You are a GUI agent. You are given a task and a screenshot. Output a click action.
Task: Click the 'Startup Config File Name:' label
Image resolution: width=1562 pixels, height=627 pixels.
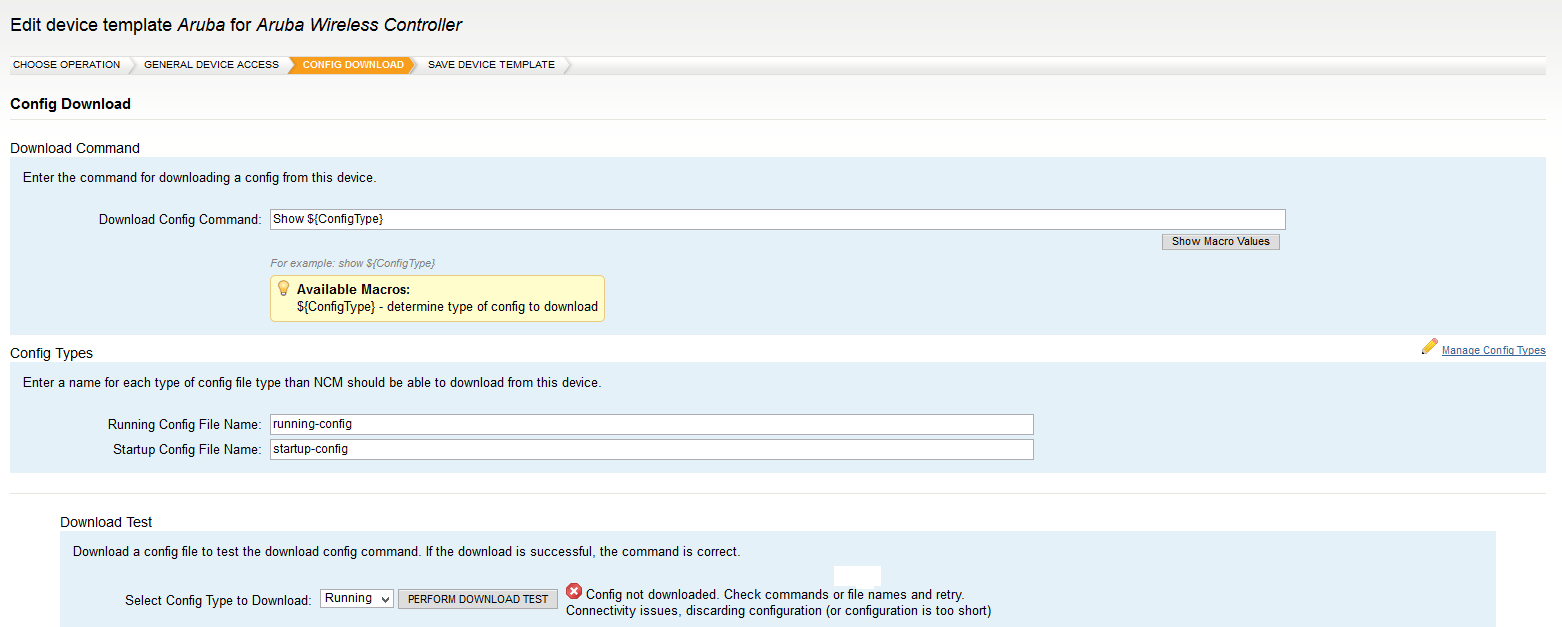tap(187, 450)
